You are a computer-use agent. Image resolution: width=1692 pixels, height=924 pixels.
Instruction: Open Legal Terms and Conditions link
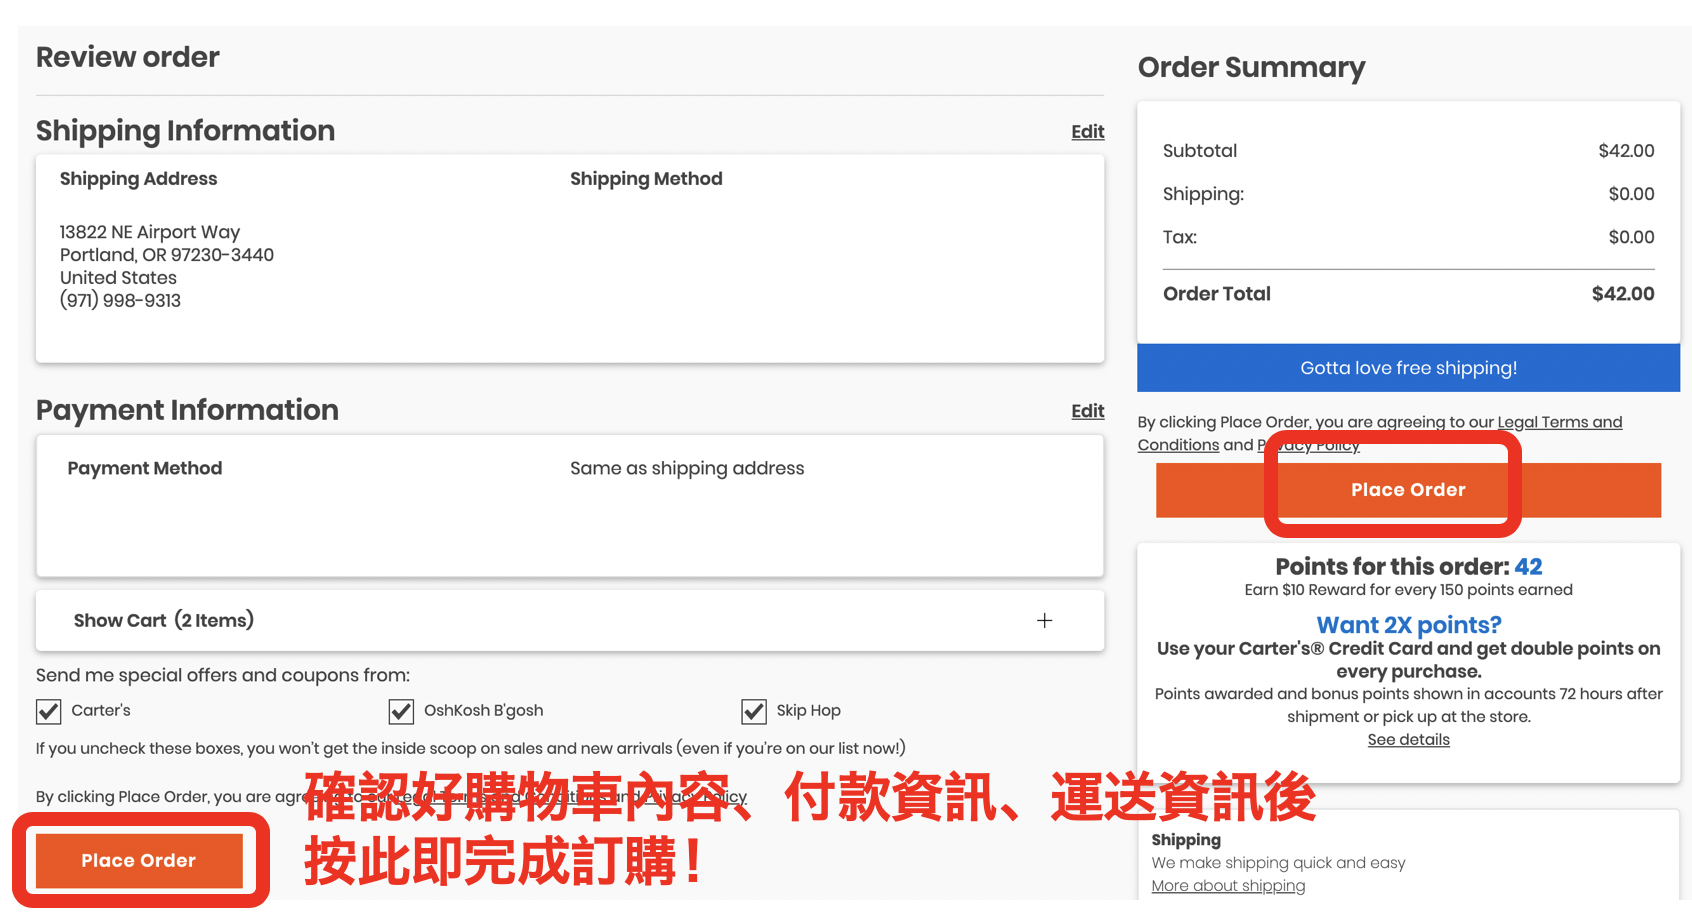click(x=1558, y=423)
